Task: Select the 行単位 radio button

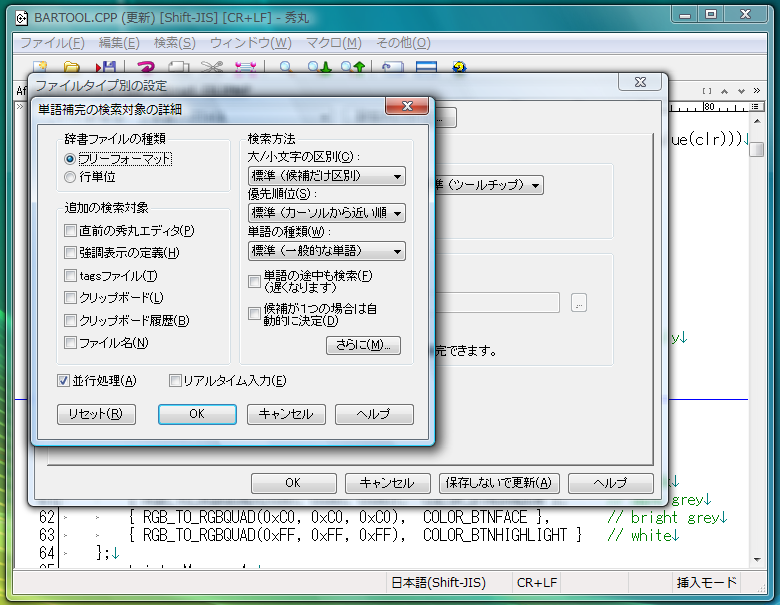Action: click(69, 177)
